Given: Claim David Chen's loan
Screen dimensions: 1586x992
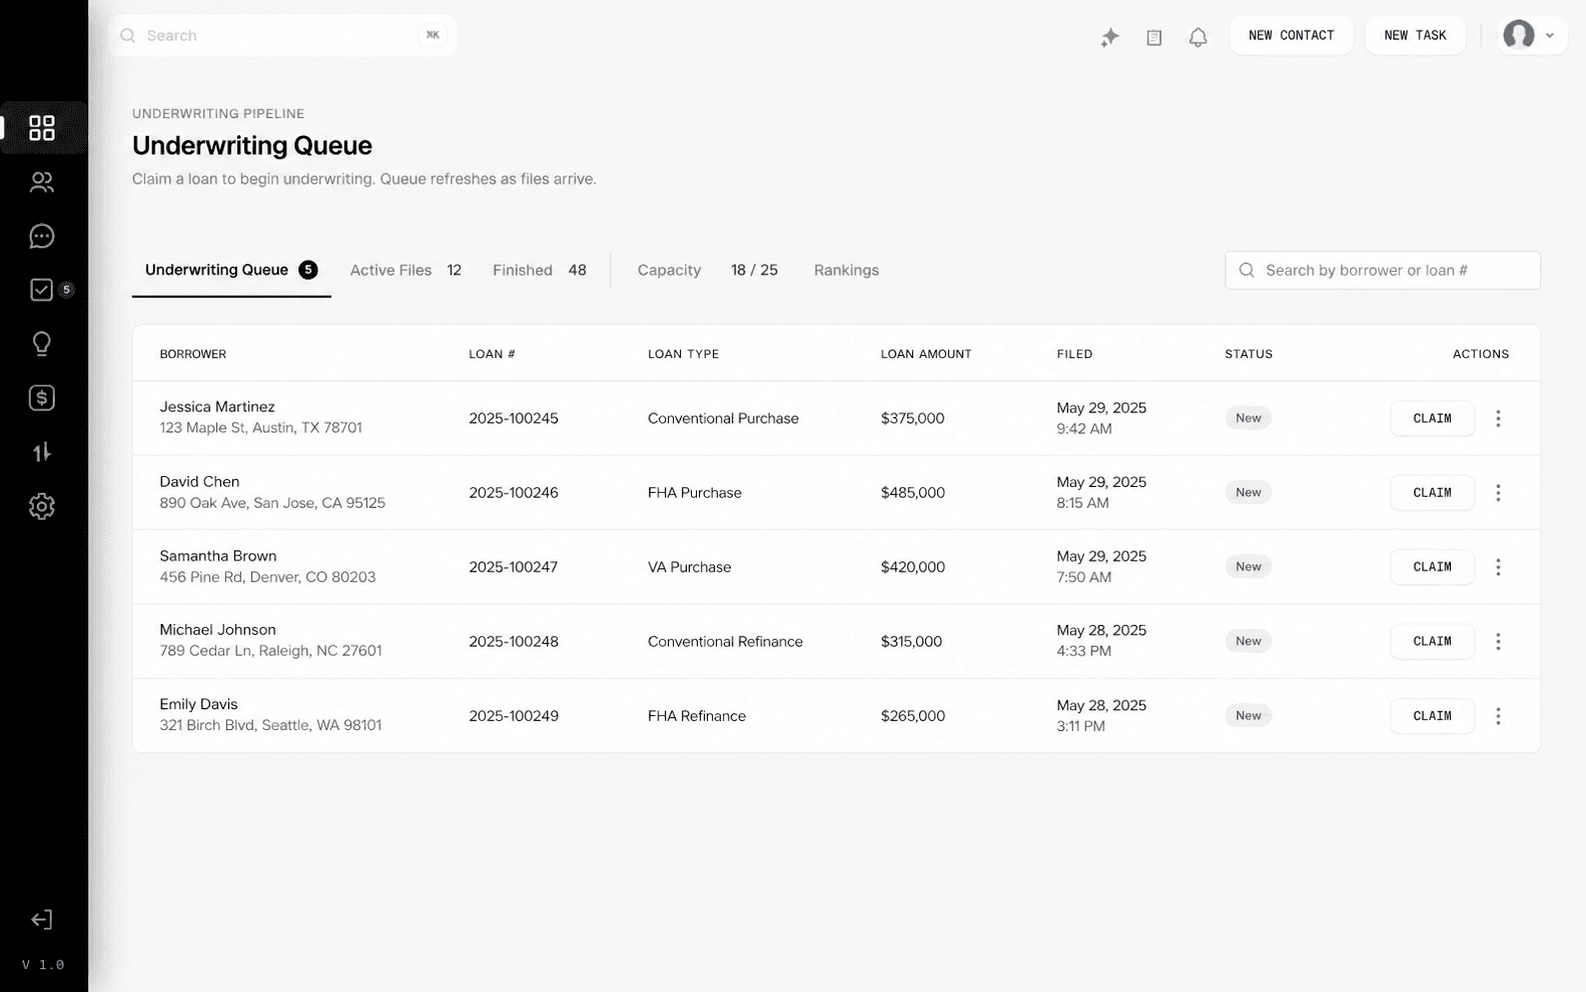Looking at the screenshot, I should click(x=1432, y=493).
